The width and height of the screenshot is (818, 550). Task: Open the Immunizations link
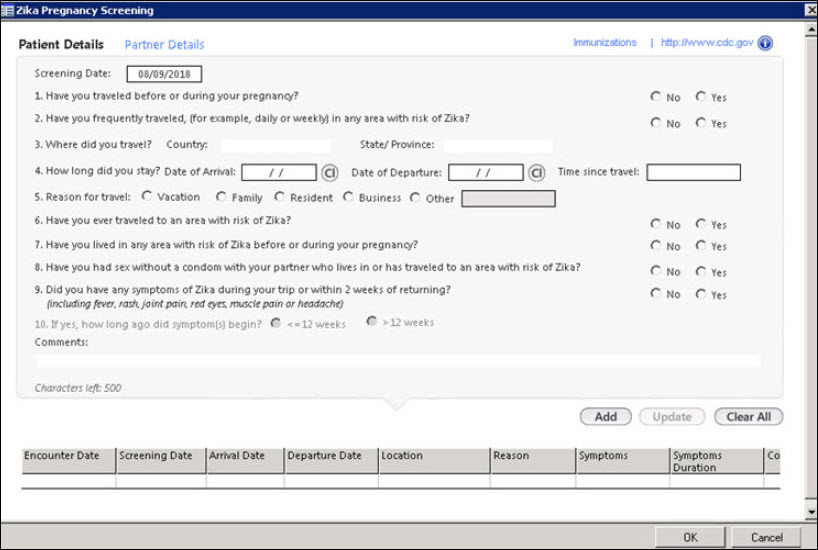point(605,42)
